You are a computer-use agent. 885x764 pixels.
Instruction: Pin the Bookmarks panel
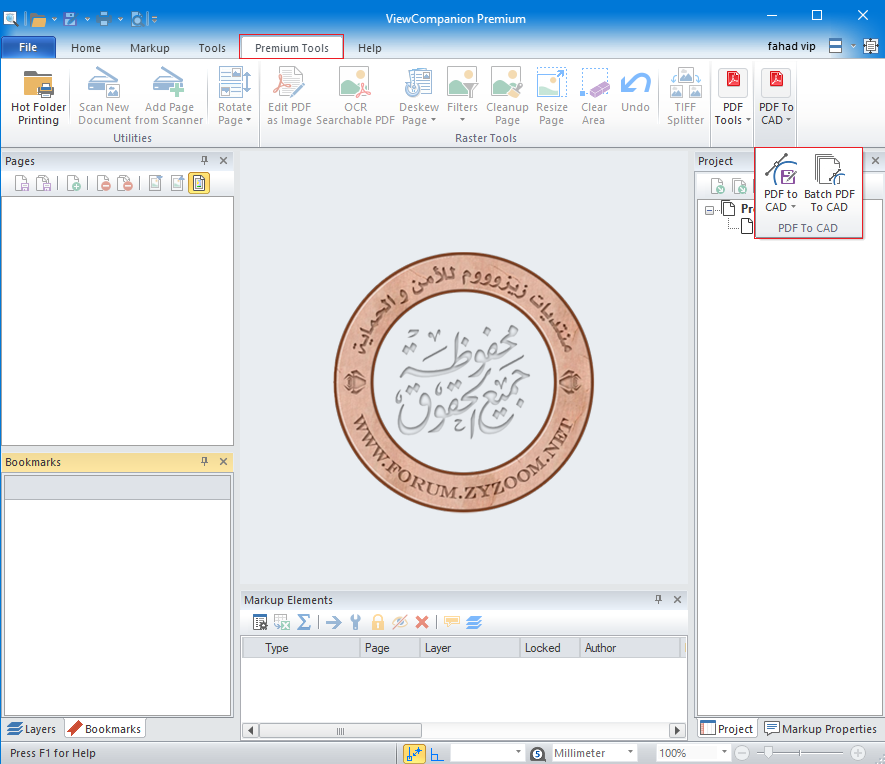pyautogui.click(x=204, y=461)
